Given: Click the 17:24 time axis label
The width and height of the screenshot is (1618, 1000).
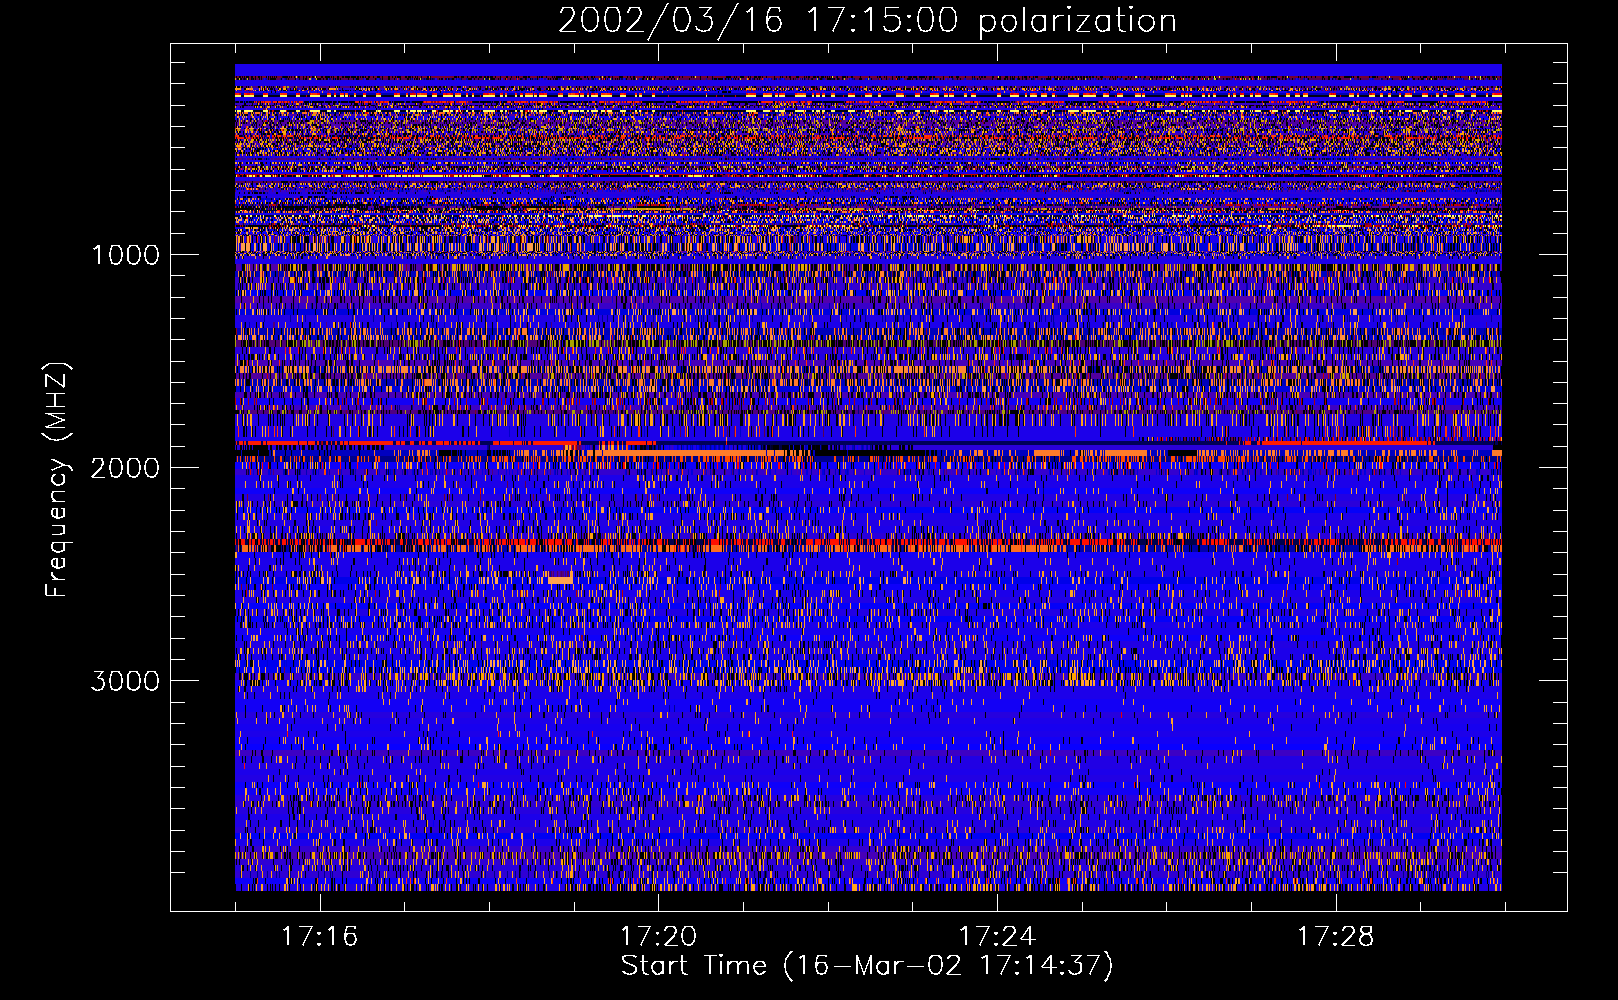Looking at the screenshot, I should 997,937.
